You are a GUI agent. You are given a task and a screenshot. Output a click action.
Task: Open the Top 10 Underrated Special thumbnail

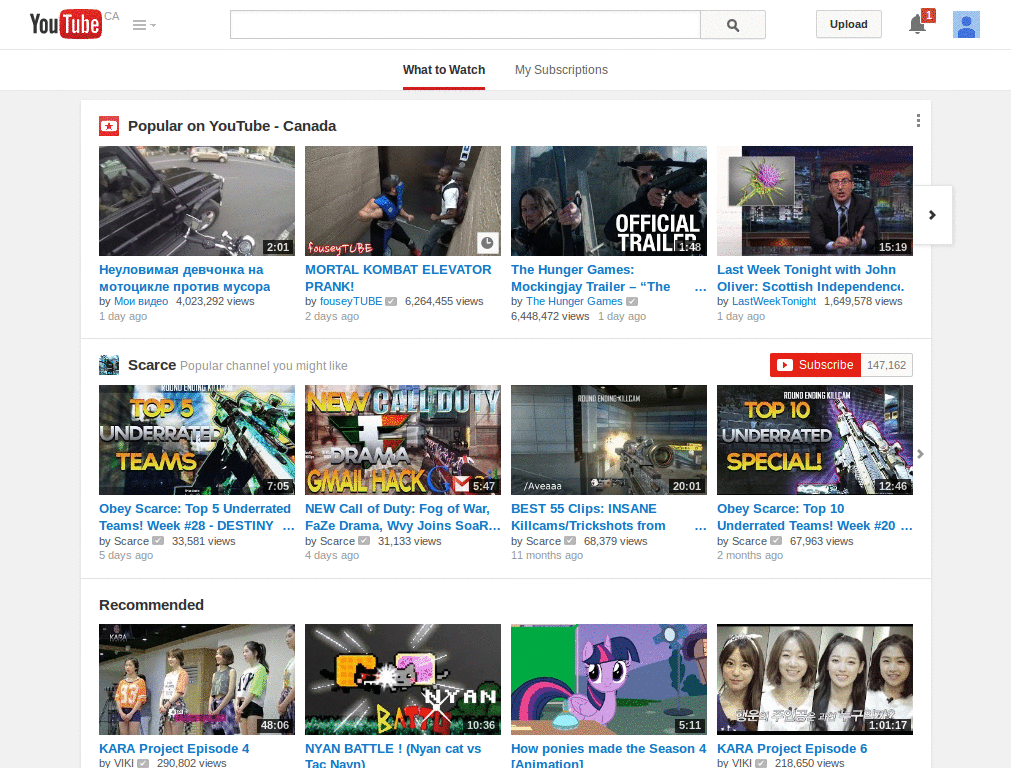click(815, 440)
